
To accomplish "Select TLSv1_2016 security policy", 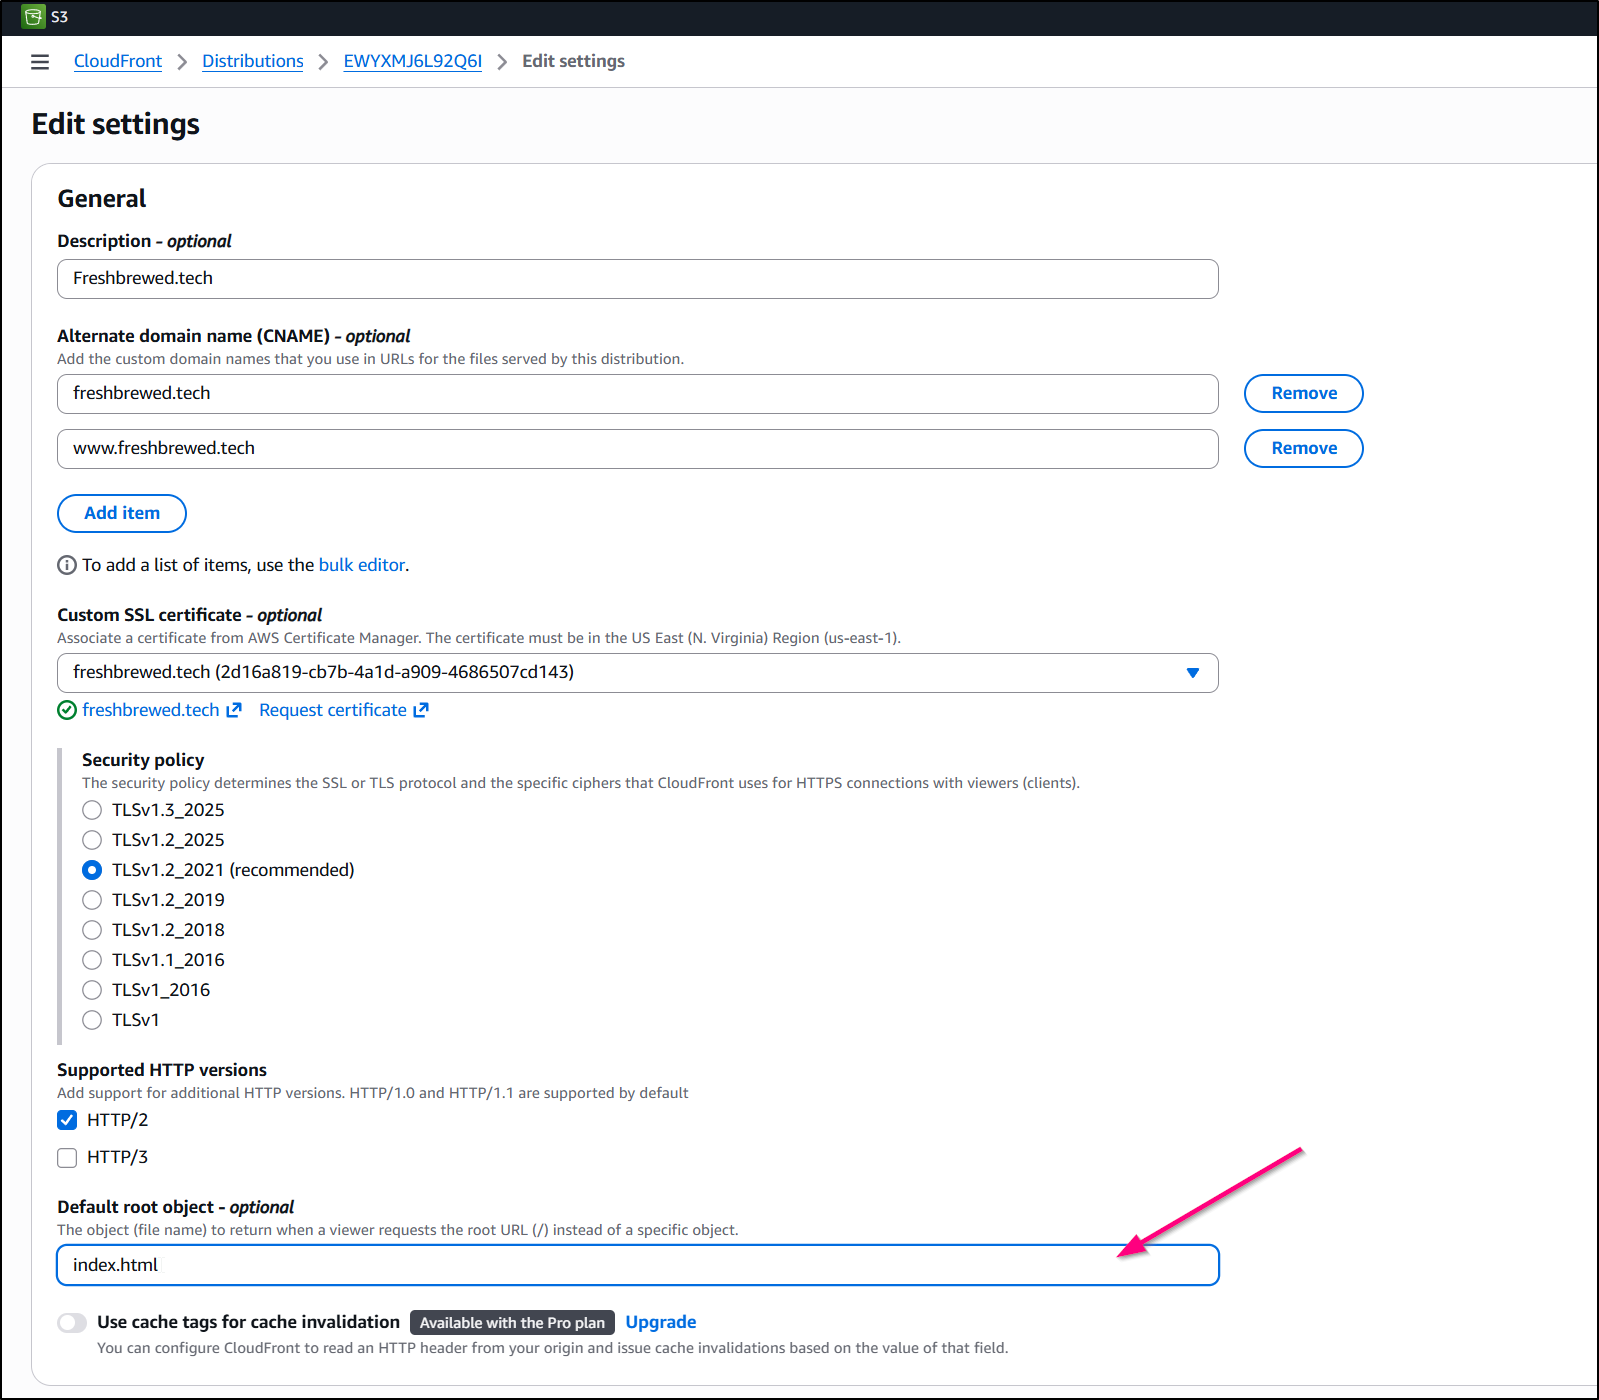I will point(92,990).
